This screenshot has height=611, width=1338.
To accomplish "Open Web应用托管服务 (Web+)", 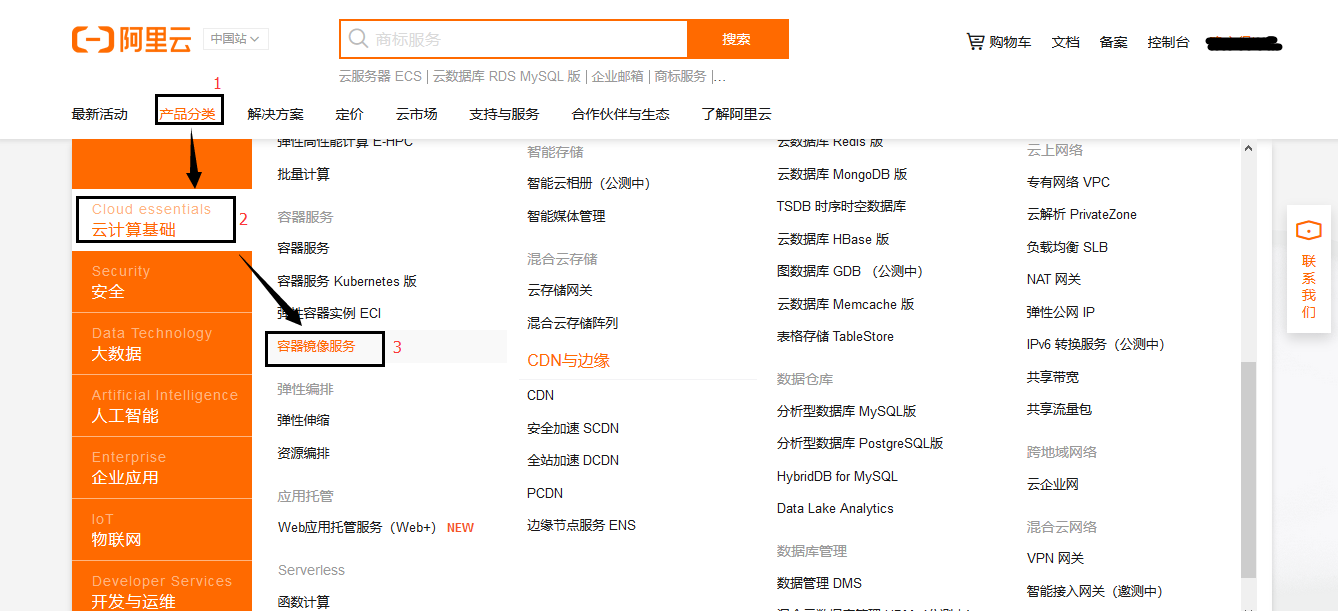I will tap(358, 527).
